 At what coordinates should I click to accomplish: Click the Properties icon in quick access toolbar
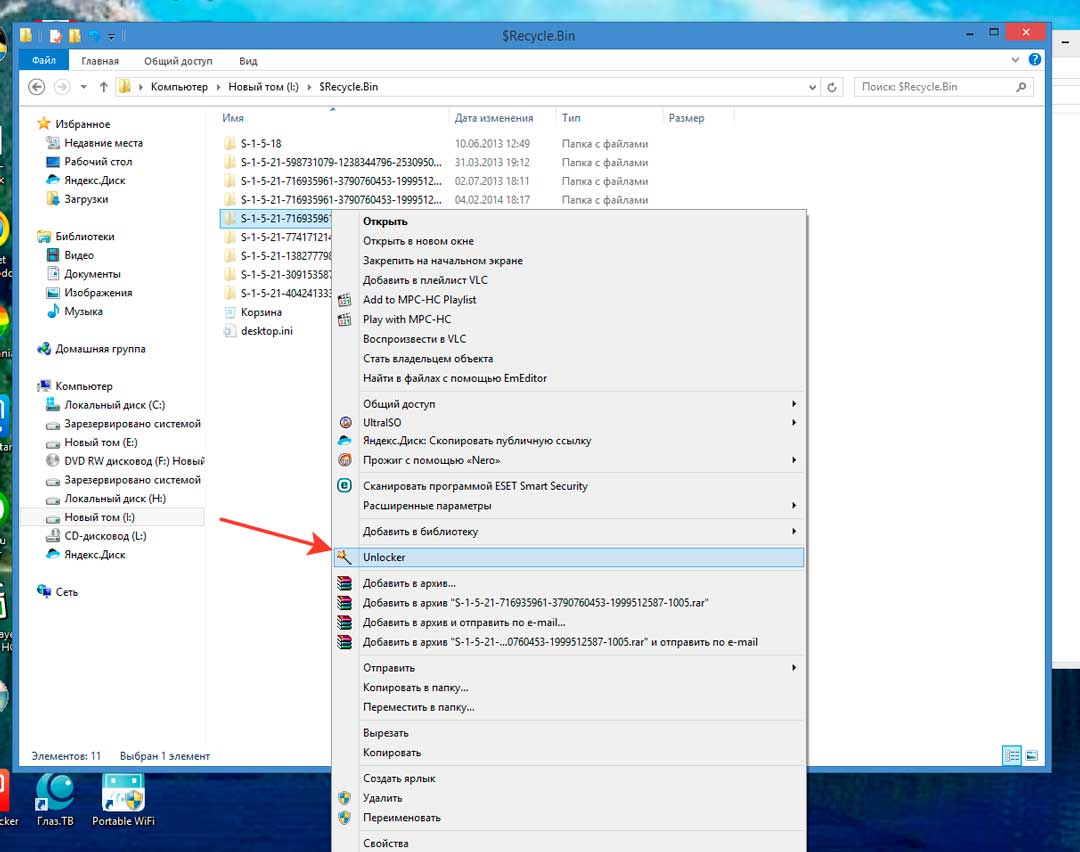click(x=56, y=35)
